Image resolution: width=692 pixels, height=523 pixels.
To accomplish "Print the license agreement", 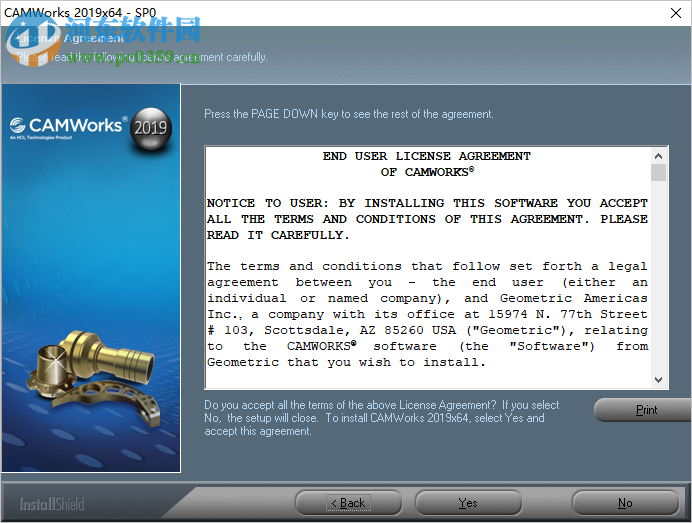I will point(643,410).
